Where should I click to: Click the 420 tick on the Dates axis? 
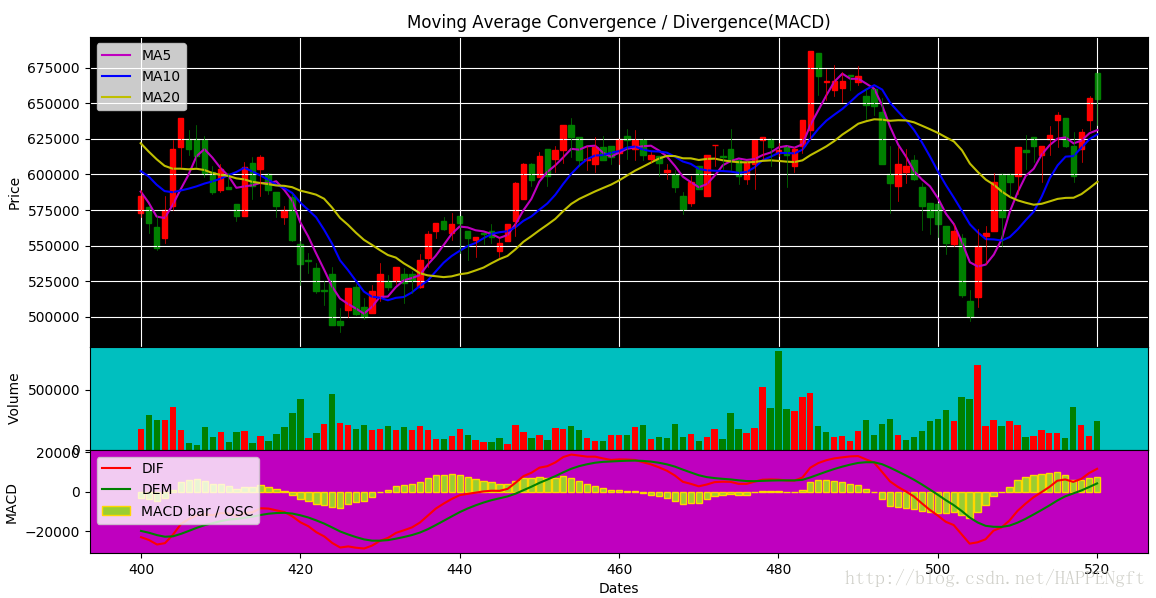tap(301, 569)
